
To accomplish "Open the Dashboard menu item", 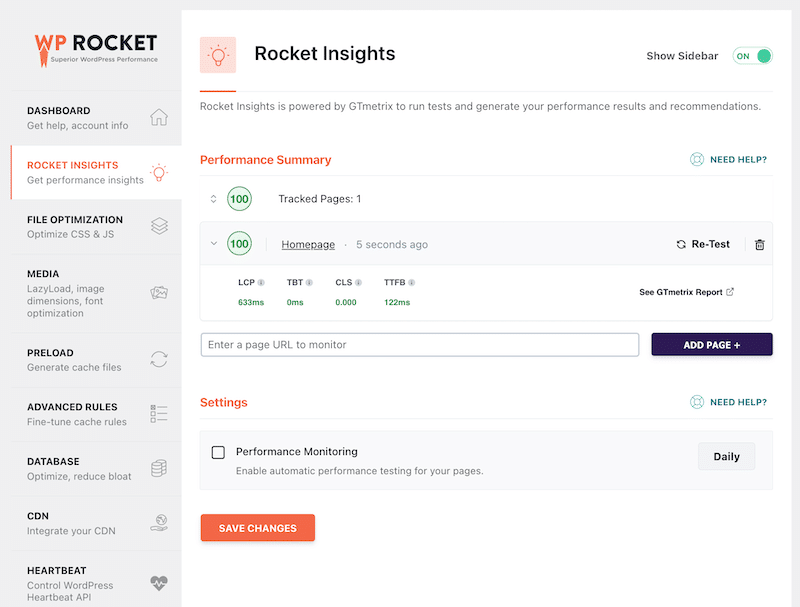I will [96, 118].
